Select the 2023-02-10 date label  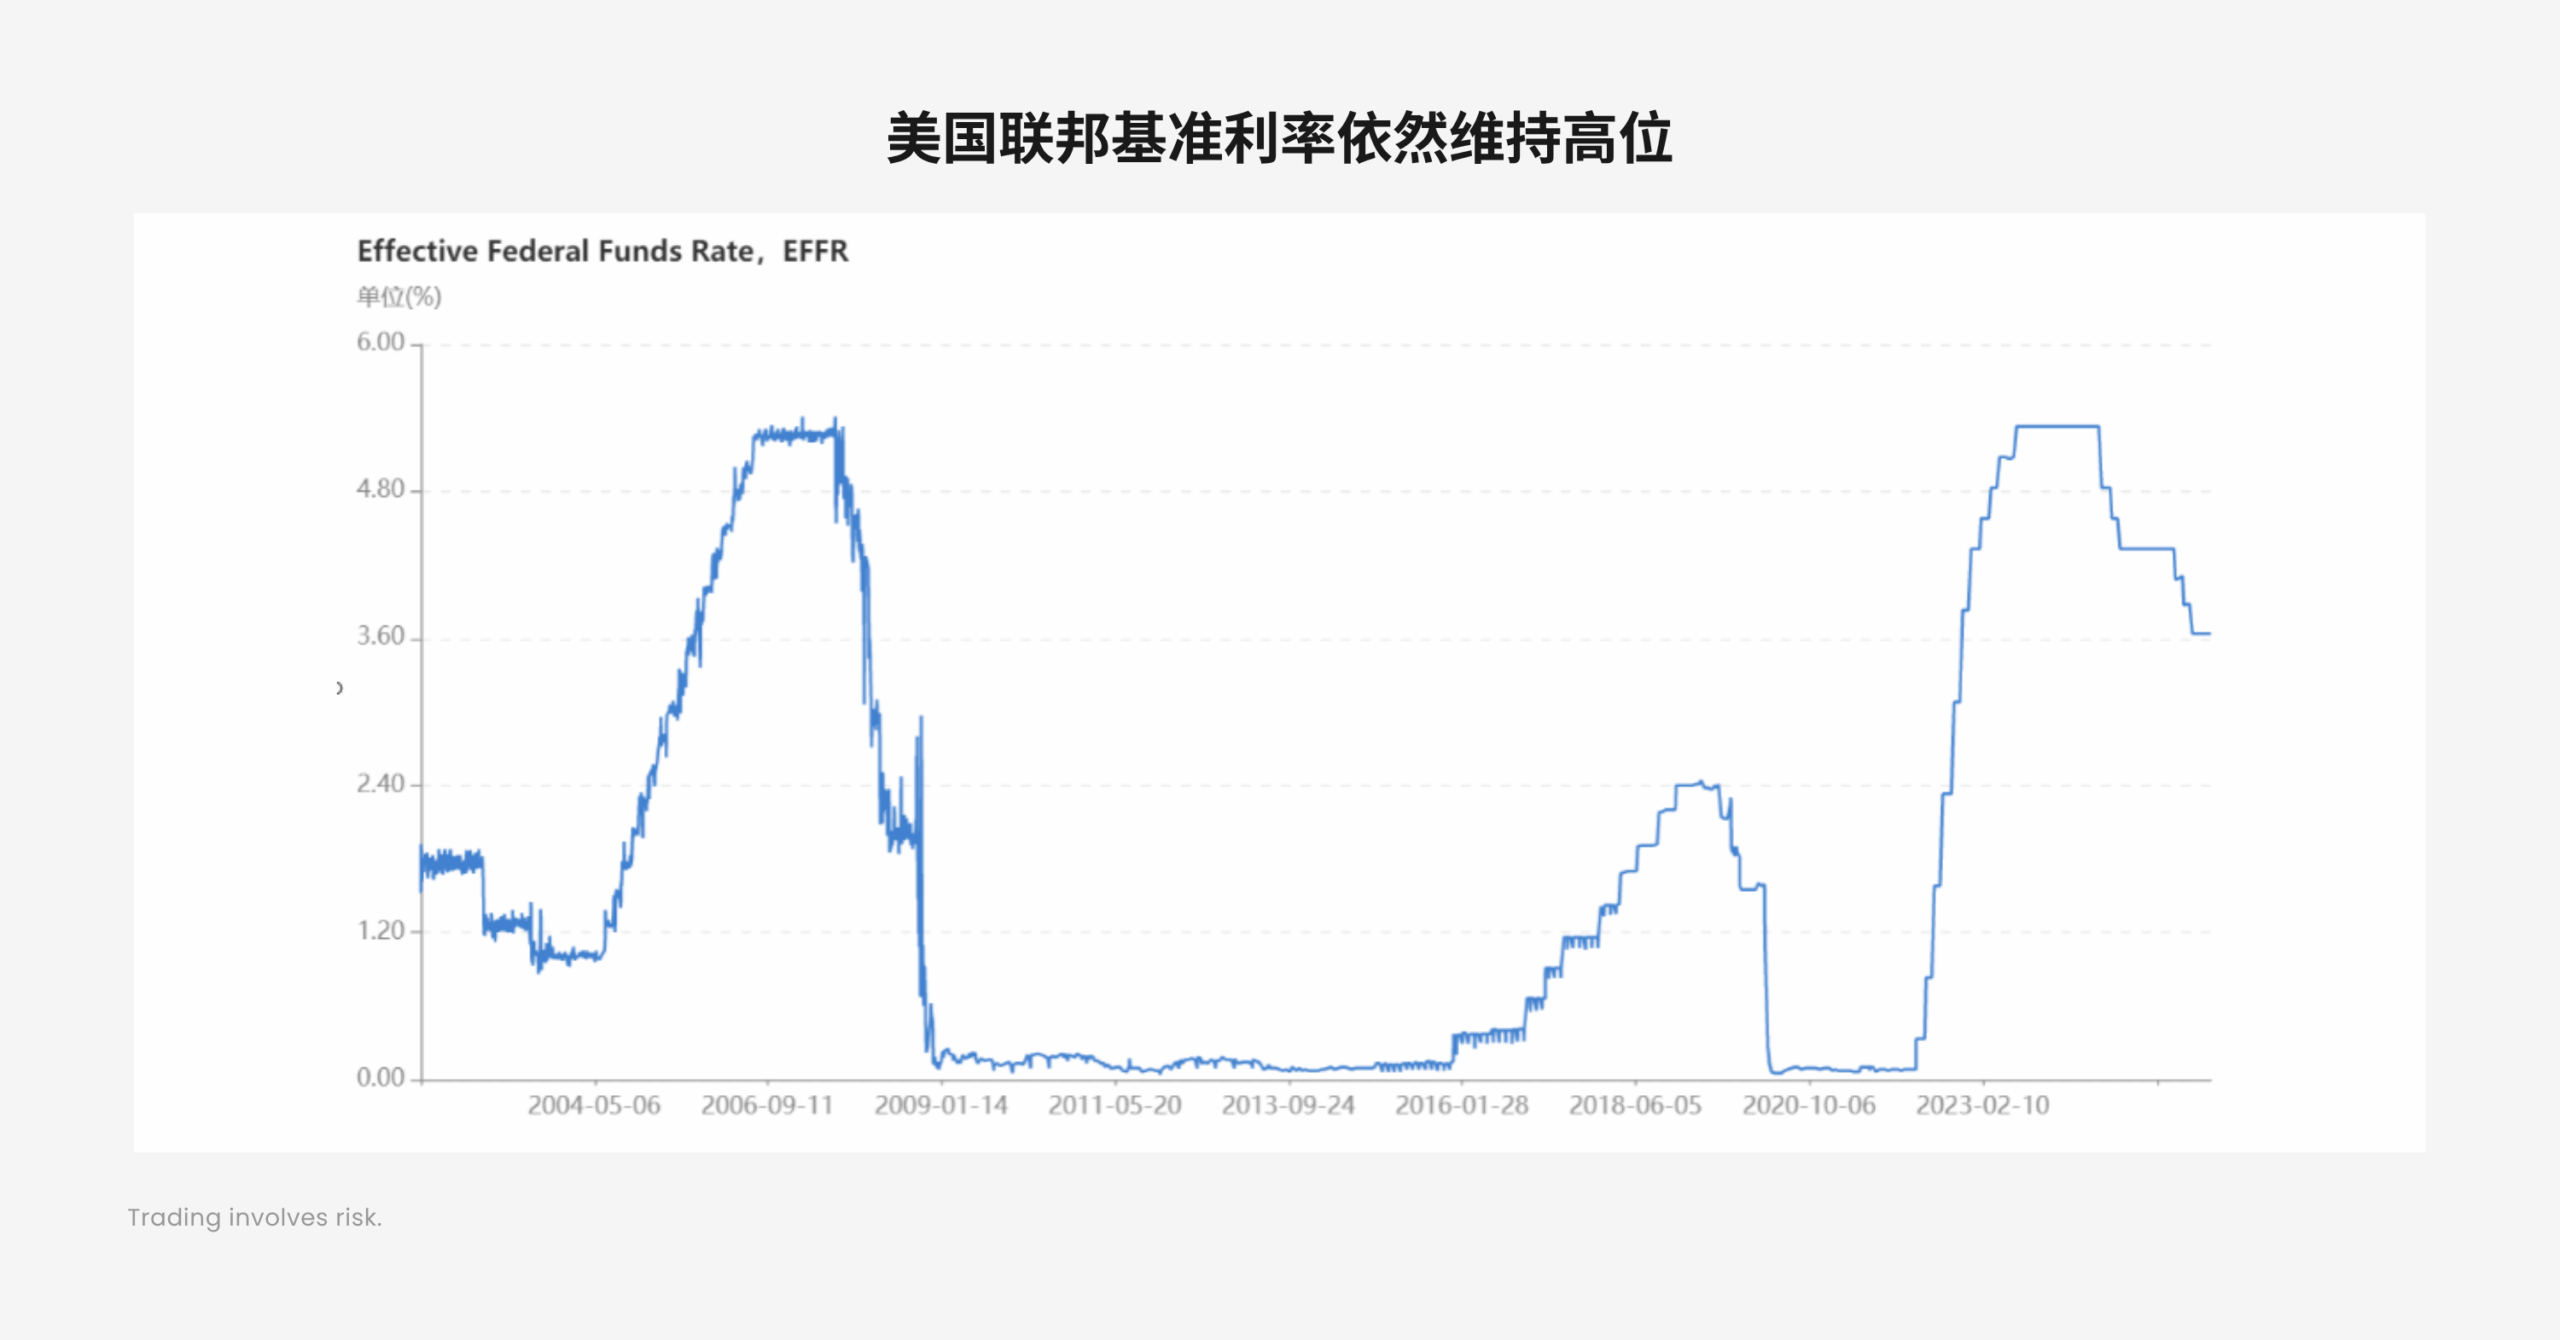(1983, 1106)
